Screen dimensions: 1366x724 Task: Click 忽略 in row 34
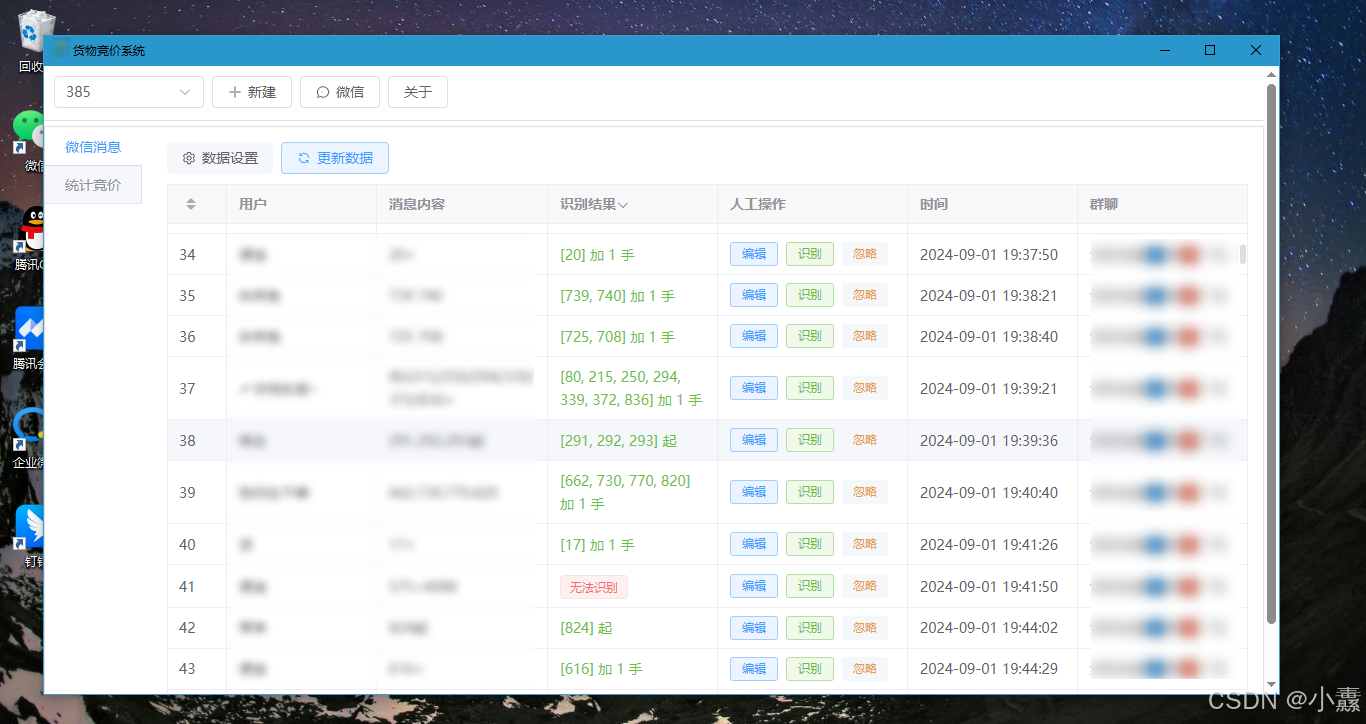click(x=865, y=254)
